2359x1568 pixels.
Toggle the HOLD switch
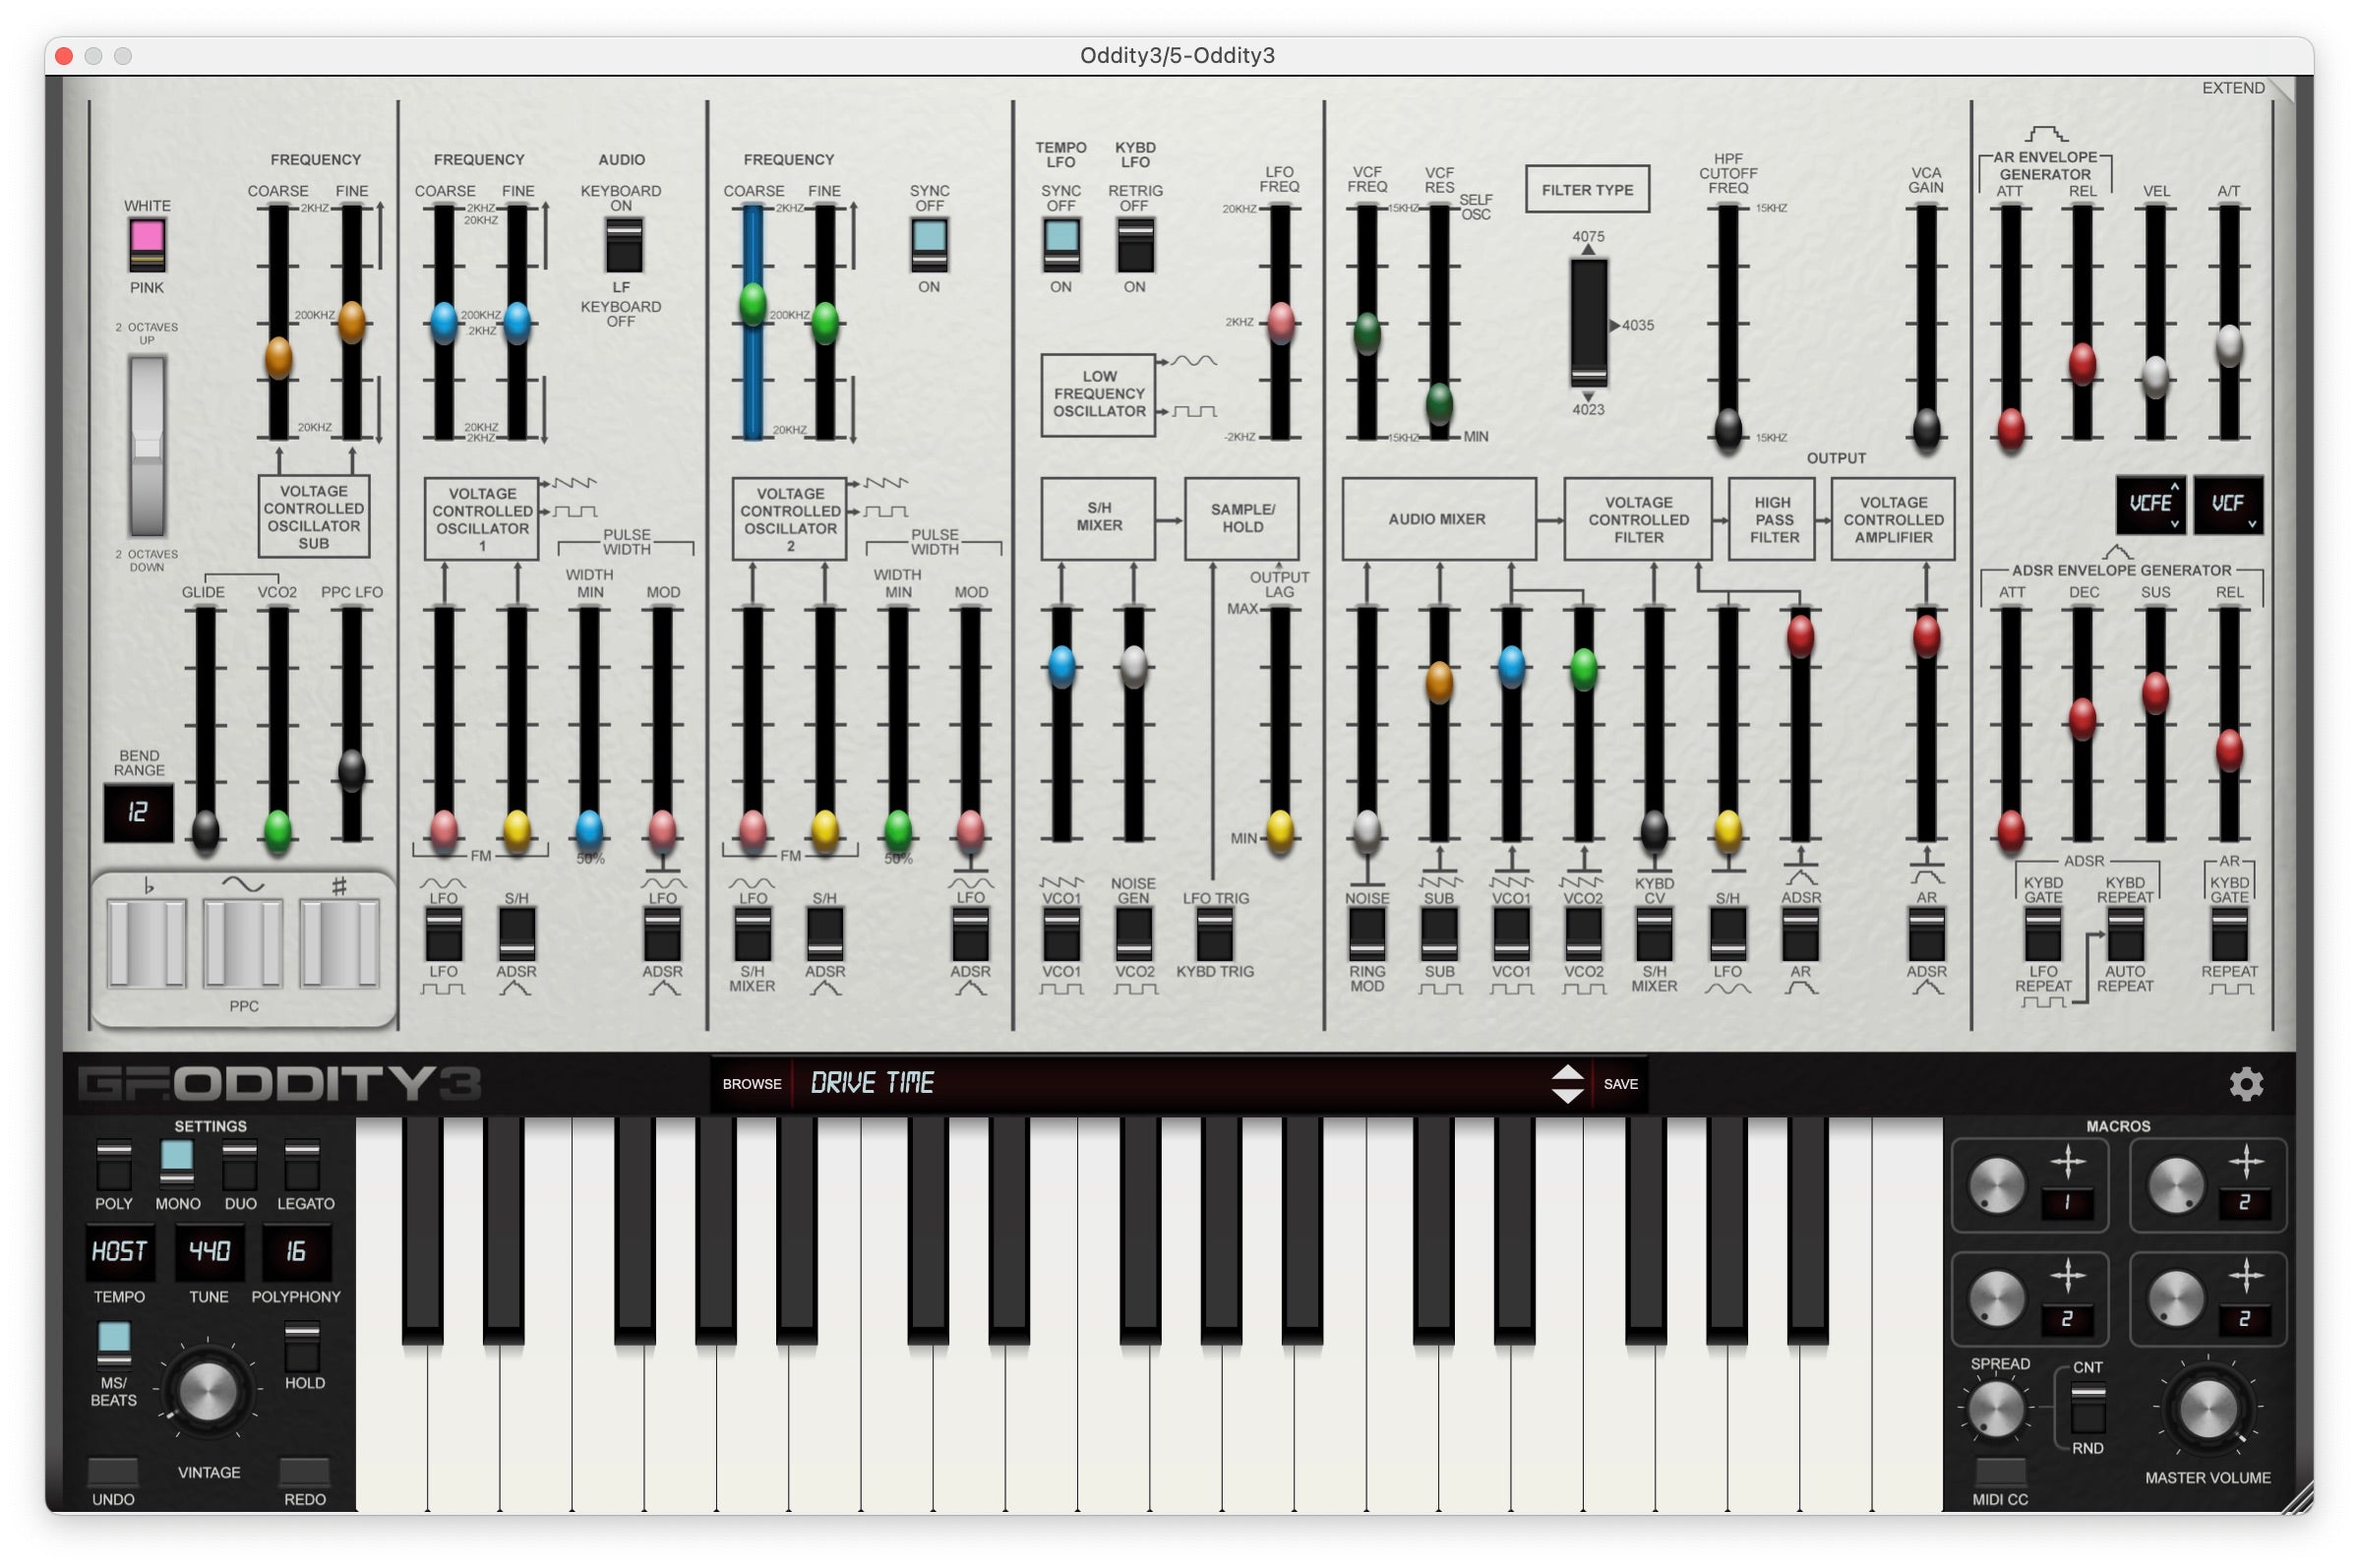303,1346
